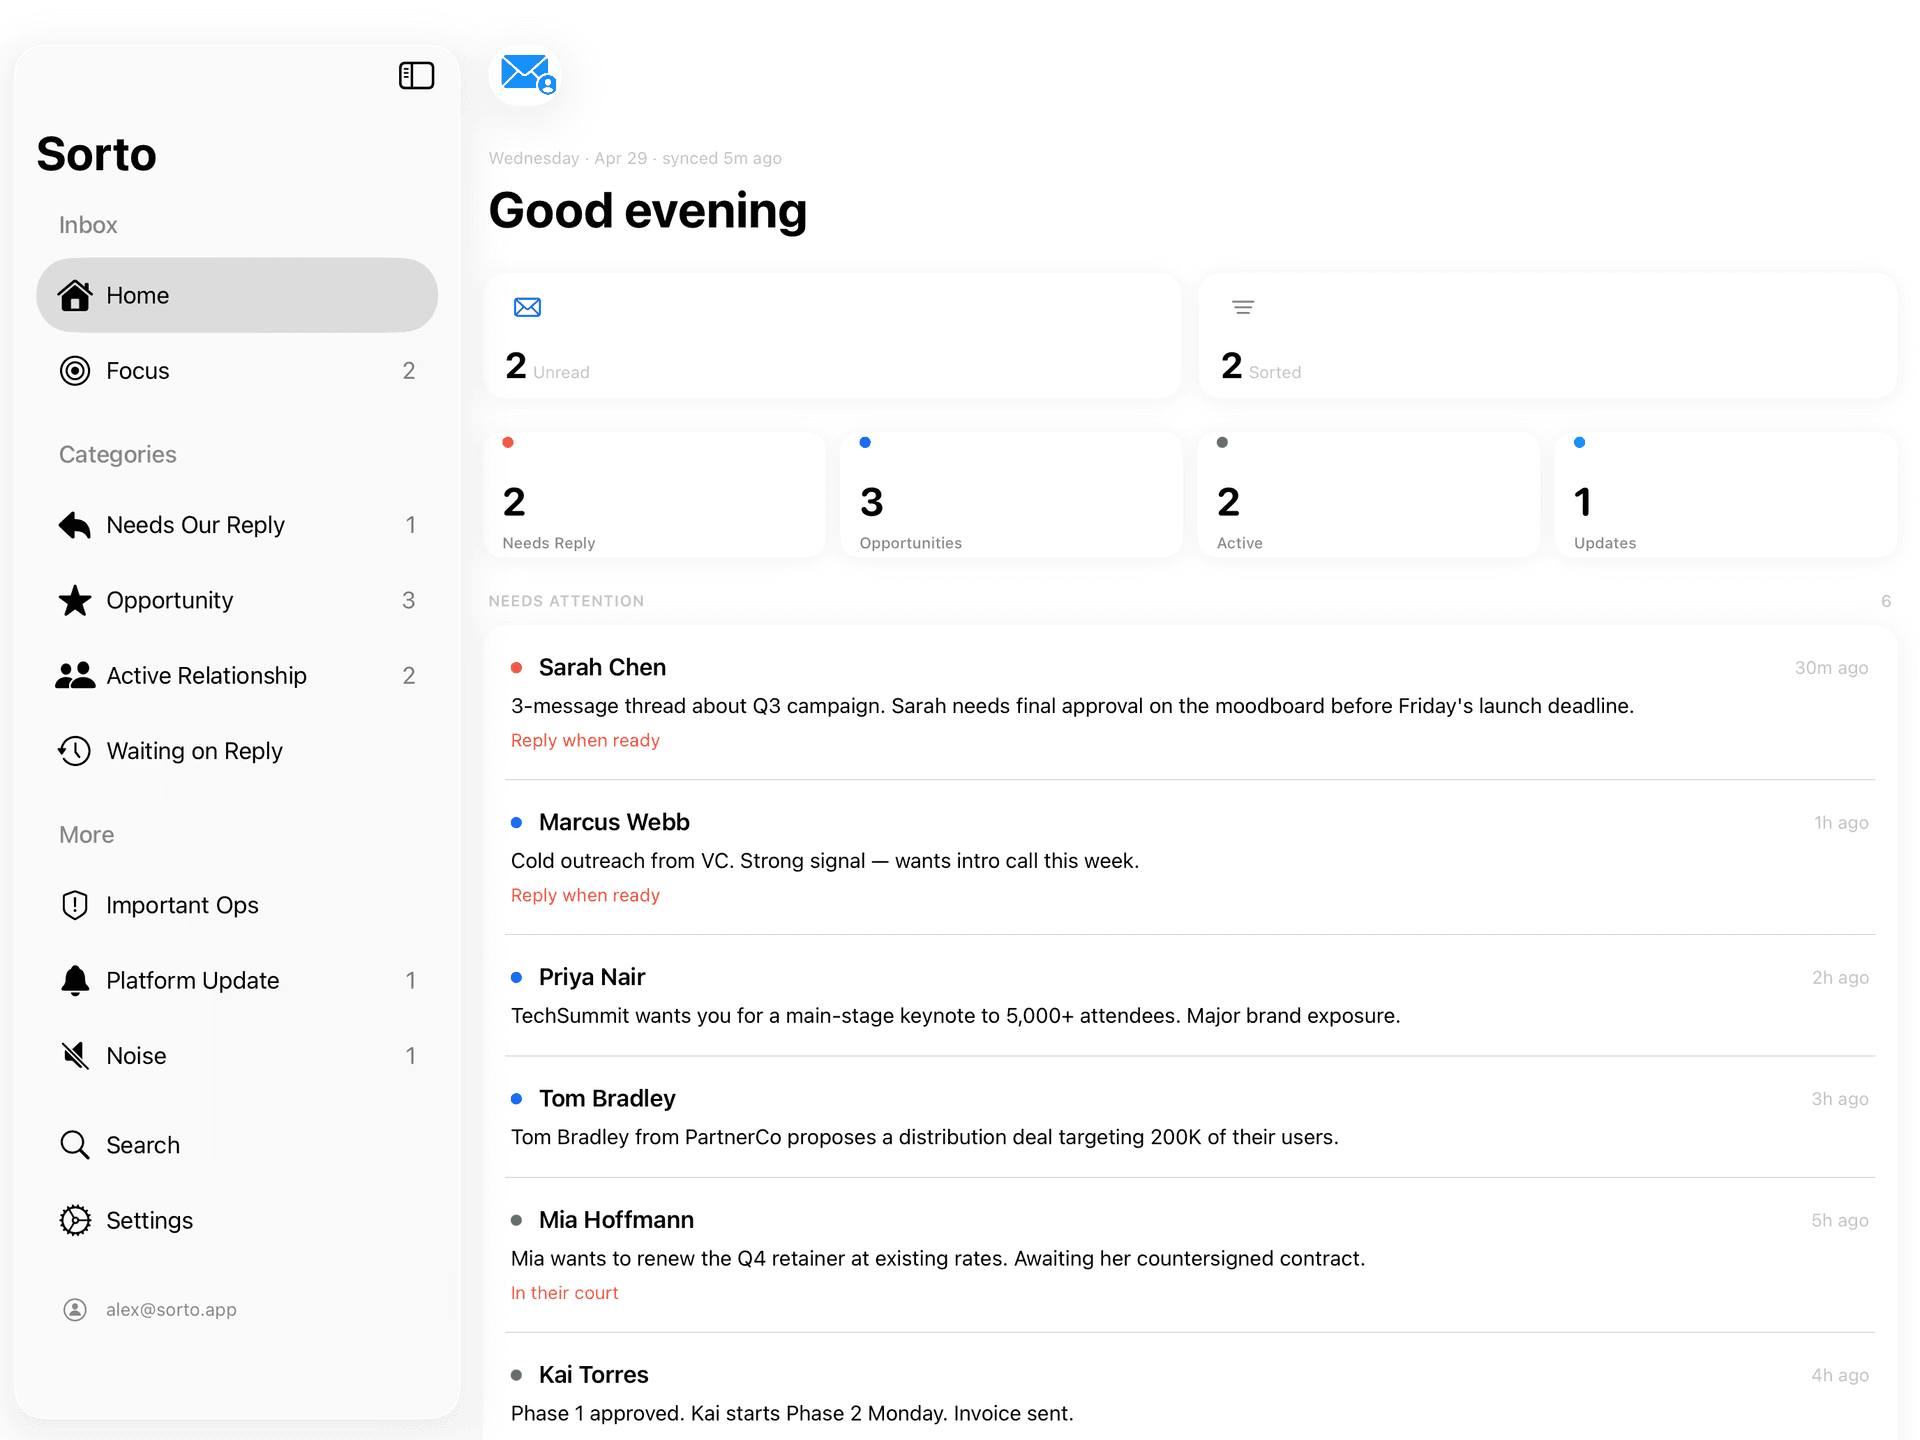Click the Home house icon
1920x1440 pixels.
75,295
